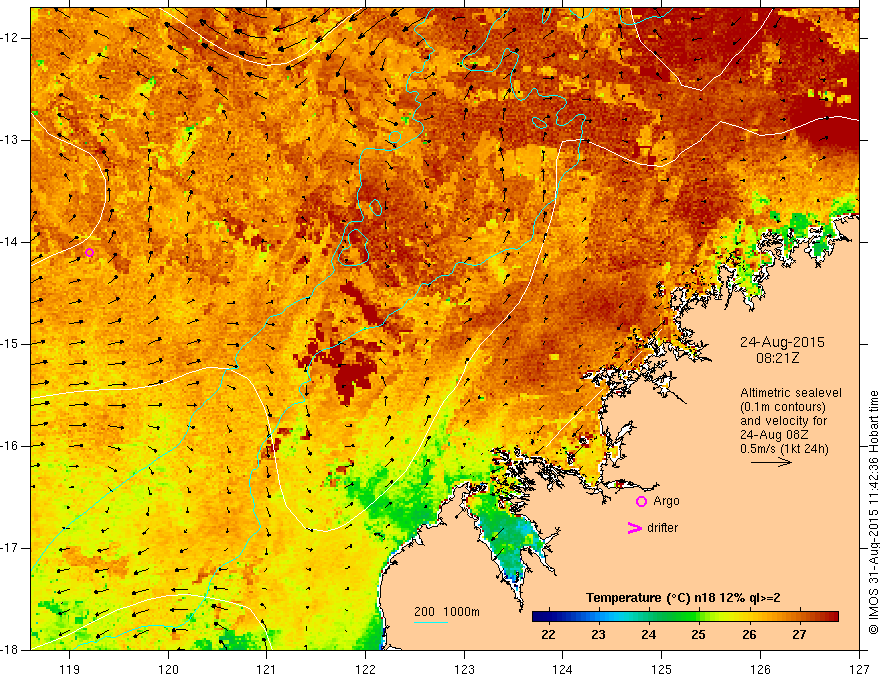The image size is (880, 680).
Task: Click the magenta drifter arrowhead in the legend
Action: 635,528
